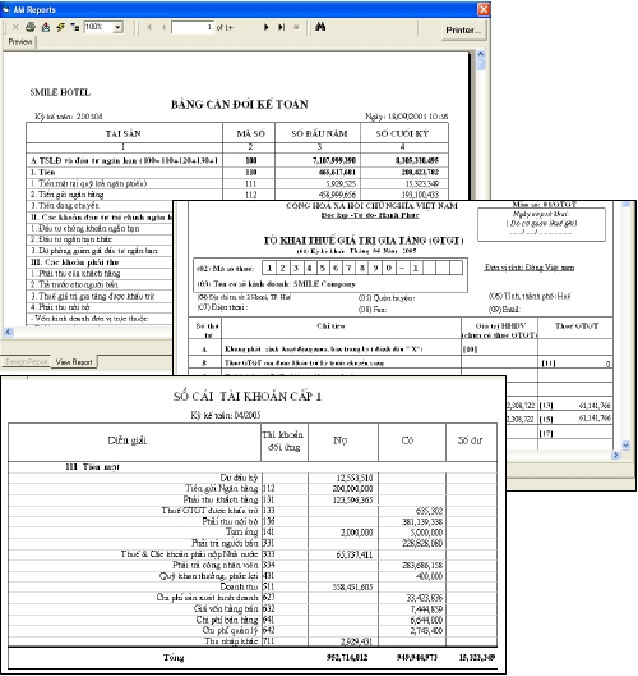Click the export report icon
638x676 pixels.
point(46,27)
